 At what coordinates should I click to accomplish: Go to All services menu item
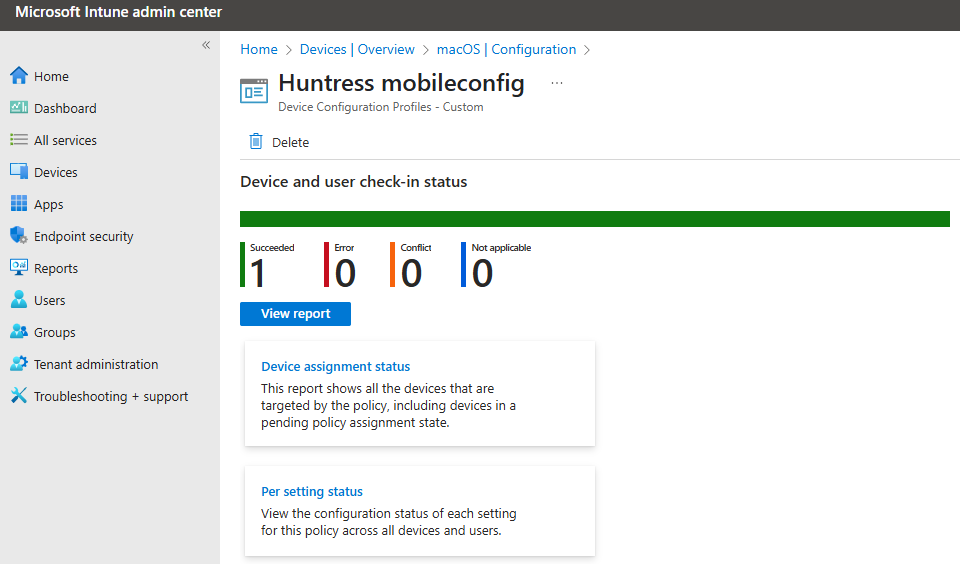pyautogui.click(x=65, y=140)
